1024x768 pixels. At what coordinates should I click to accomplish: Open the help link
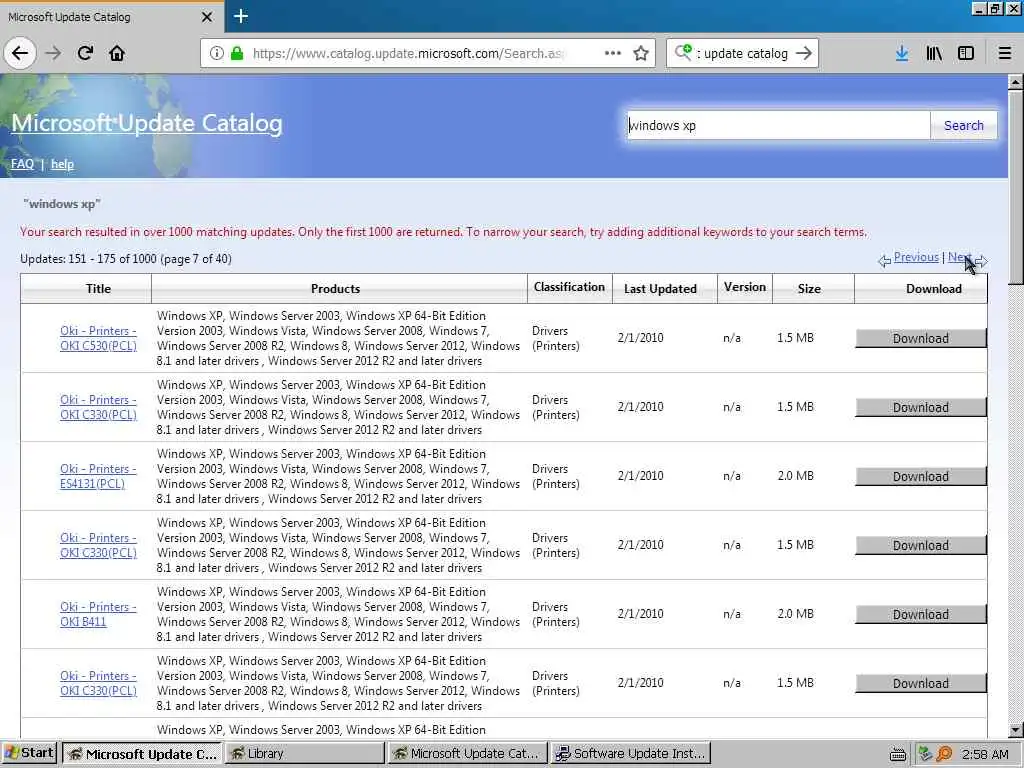pos(62,164)
